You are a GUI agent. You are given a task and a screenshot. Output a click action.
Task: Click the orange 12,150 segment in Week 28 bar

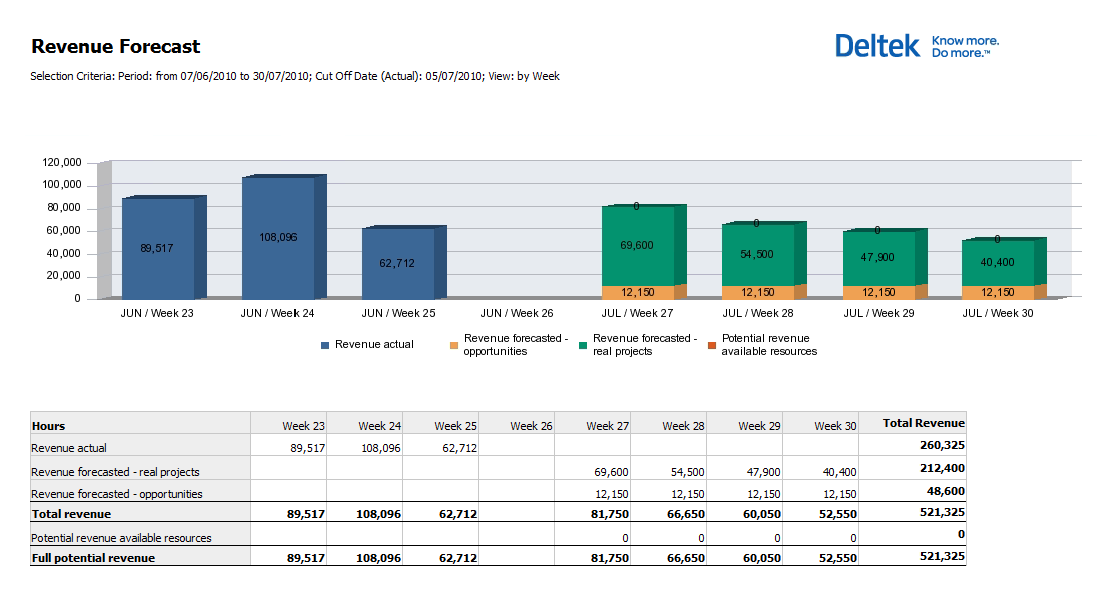pyautogui.click(x=757, y=292)
